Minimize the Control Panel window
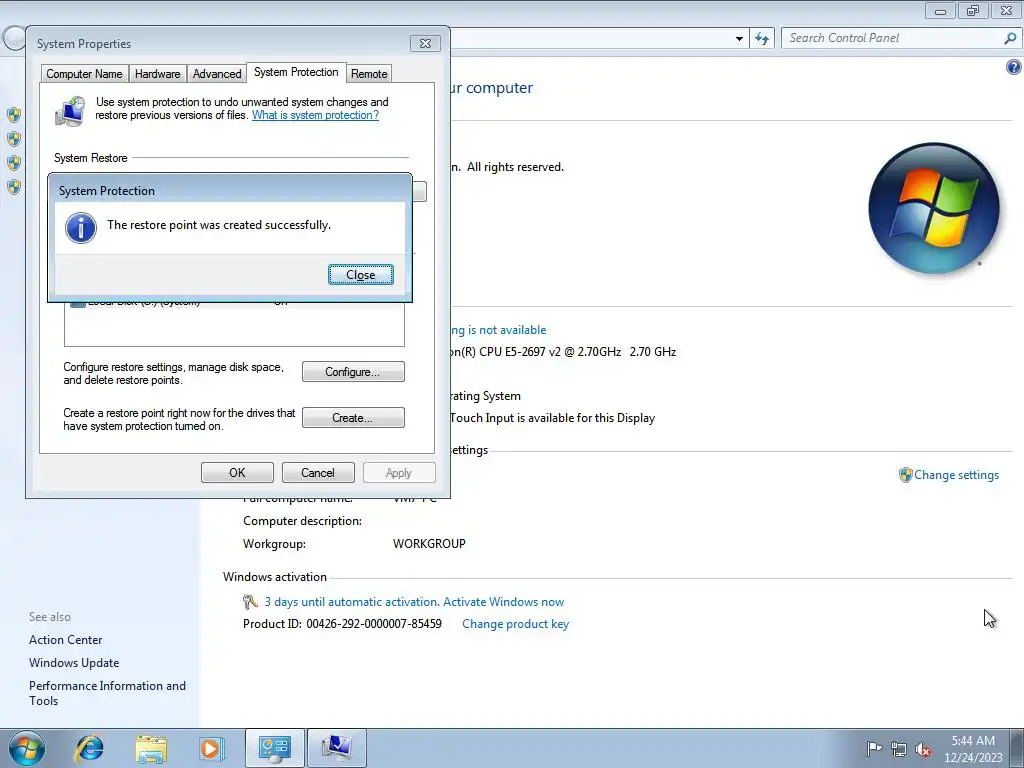This screenshot has width=1024, height=768. click(x=940, y=10)
